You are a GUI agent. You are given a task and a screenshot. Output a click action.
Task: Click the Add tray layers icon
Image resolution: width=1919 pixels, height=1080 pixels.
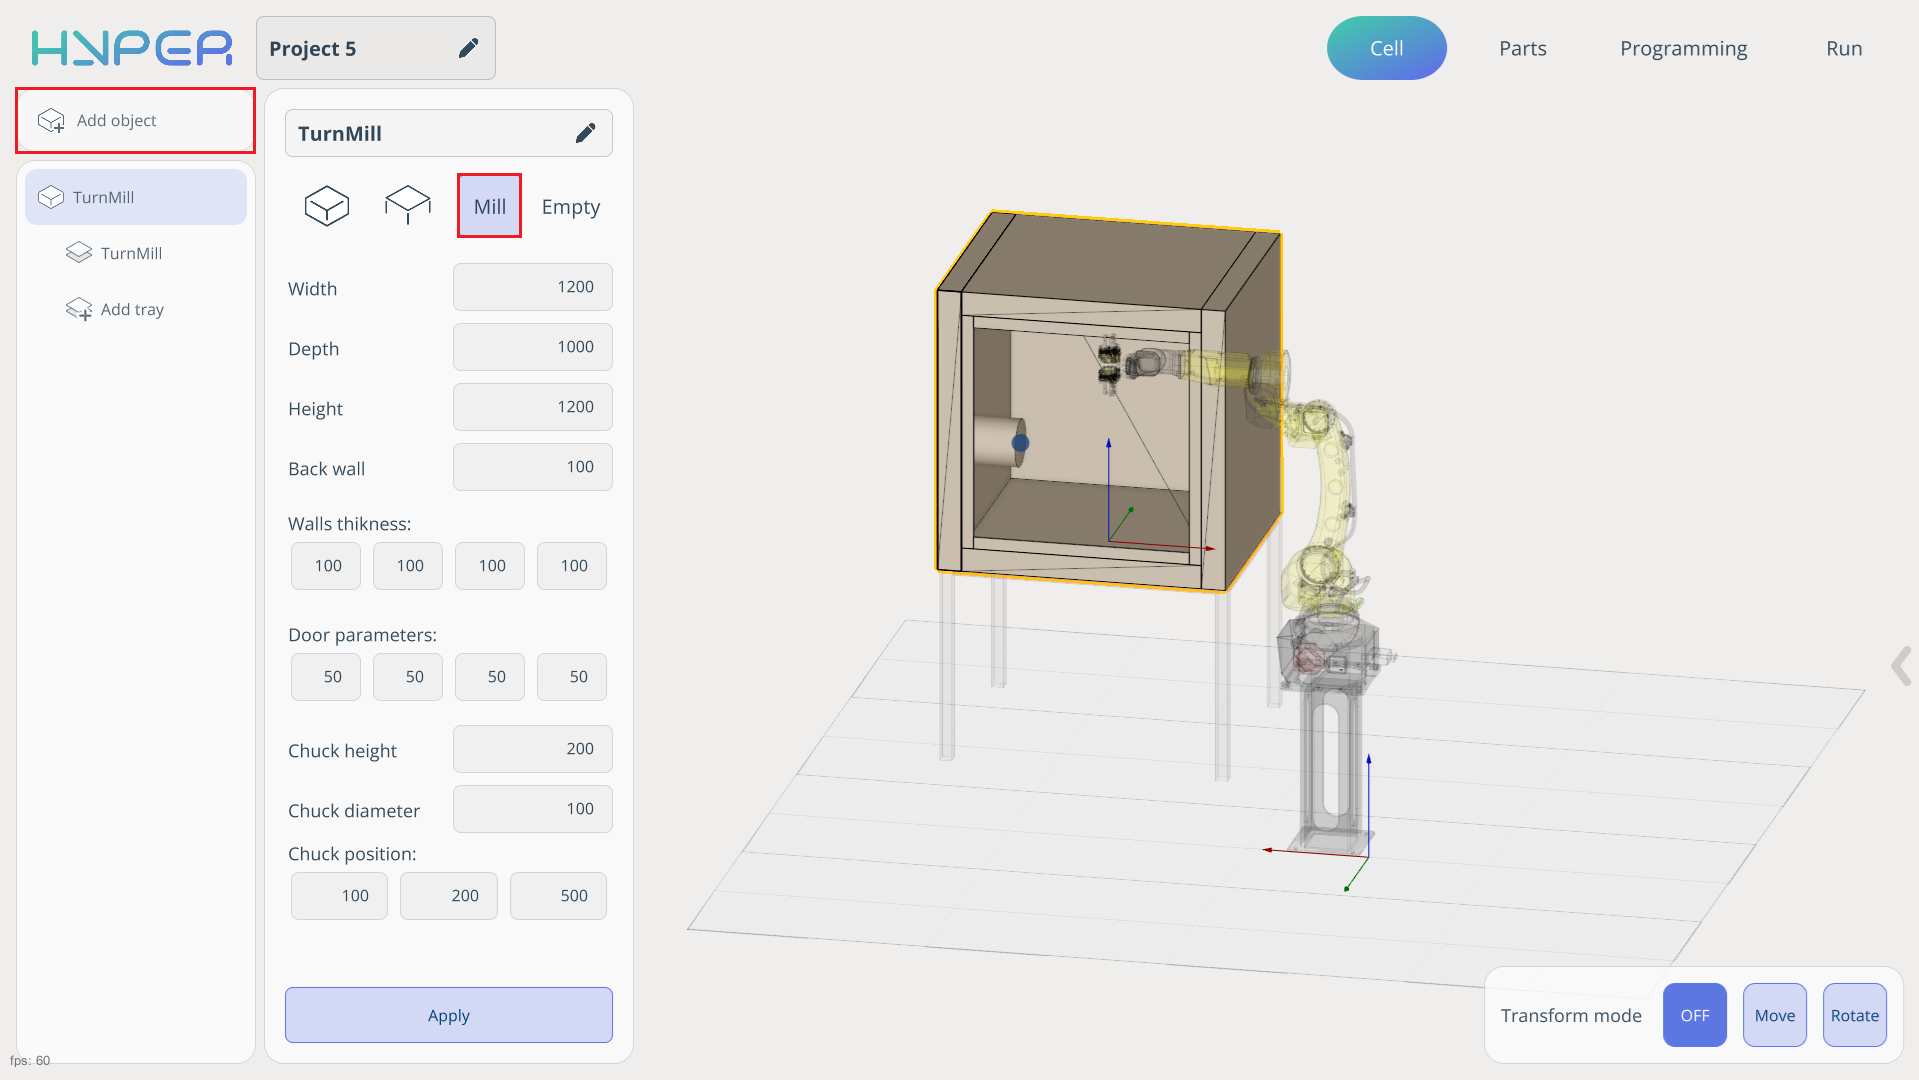(x=79, y=309)
